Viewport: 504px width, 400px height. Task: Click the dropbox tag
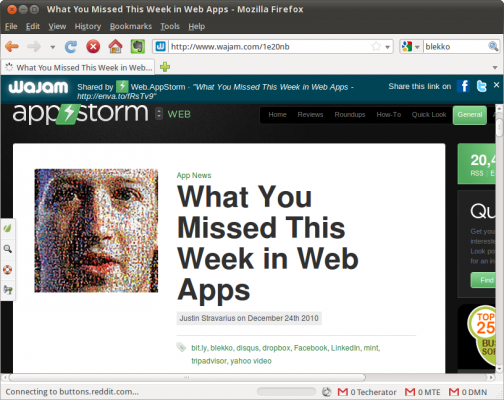[276, 348]
